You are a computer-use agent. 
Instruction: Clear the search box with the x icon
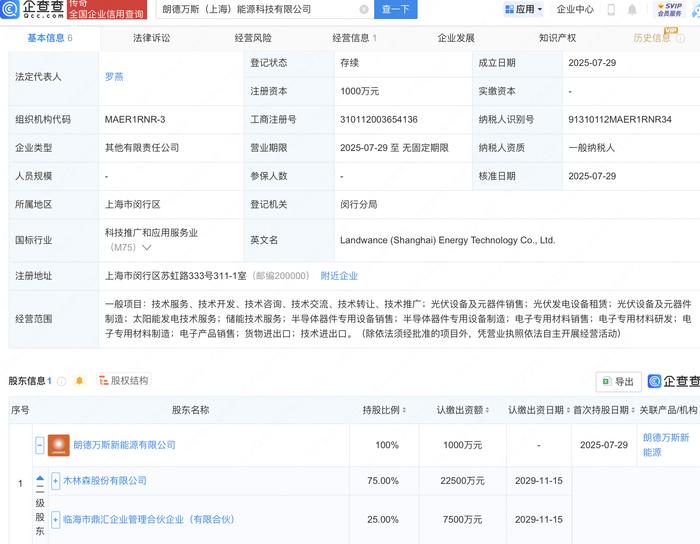[364, 9]
